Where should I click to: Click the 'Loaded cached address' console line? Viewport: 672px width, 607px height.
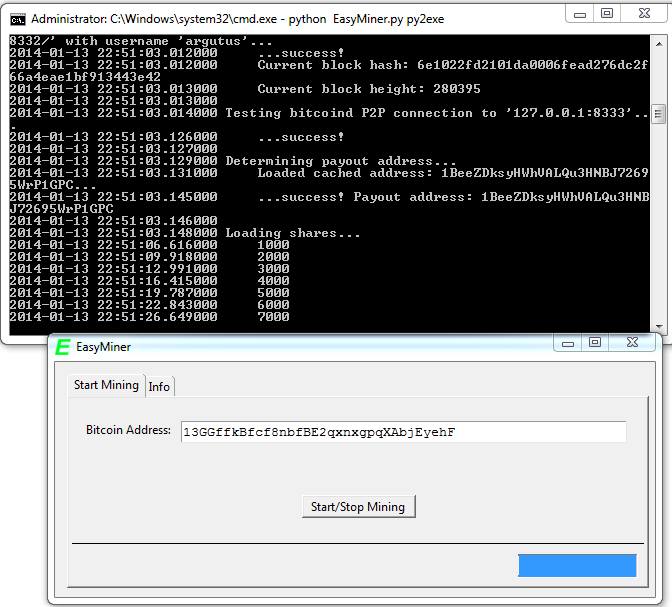[x=453, y=173]
